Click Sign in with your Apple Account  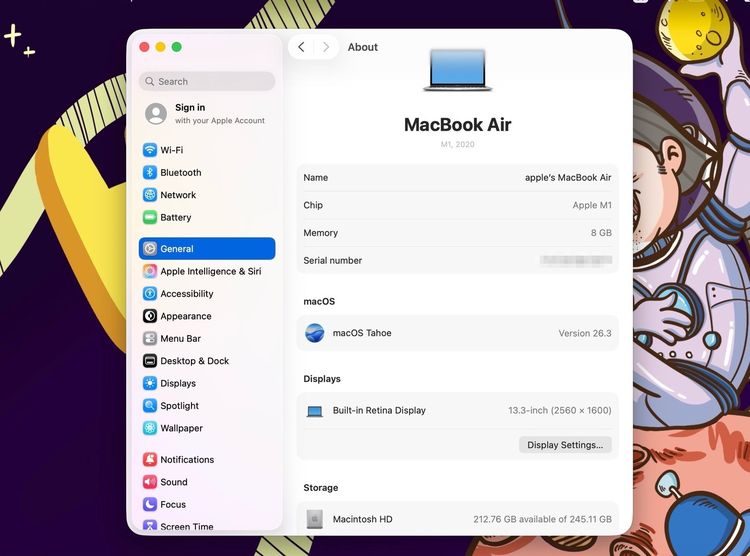[x=207, y=113]
